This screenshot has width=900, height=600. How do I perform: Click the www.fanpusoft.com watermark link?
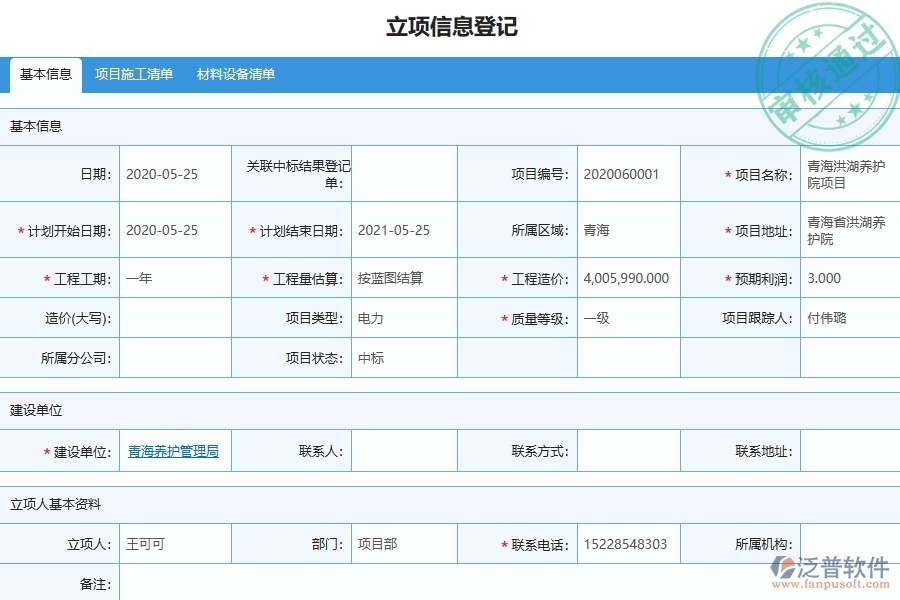[833, 582]
